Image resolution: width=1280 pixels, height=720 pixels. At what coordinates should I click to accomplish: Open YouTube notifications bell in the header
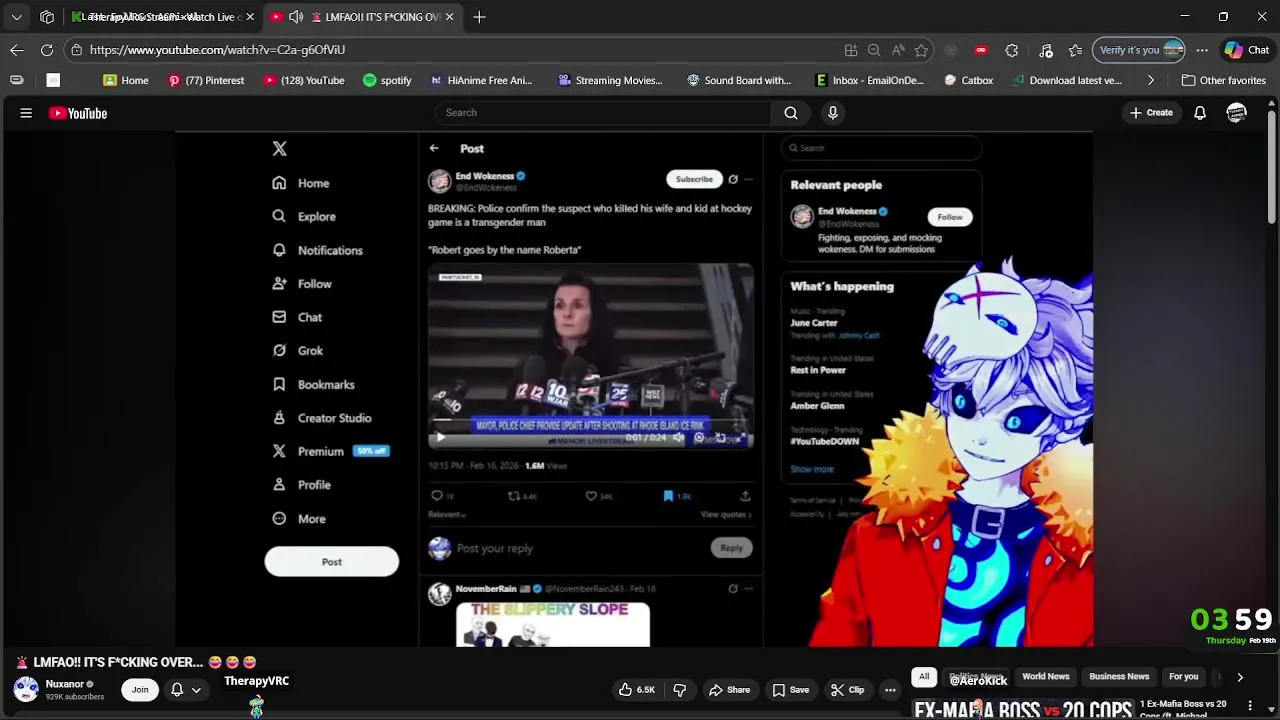1199,113
